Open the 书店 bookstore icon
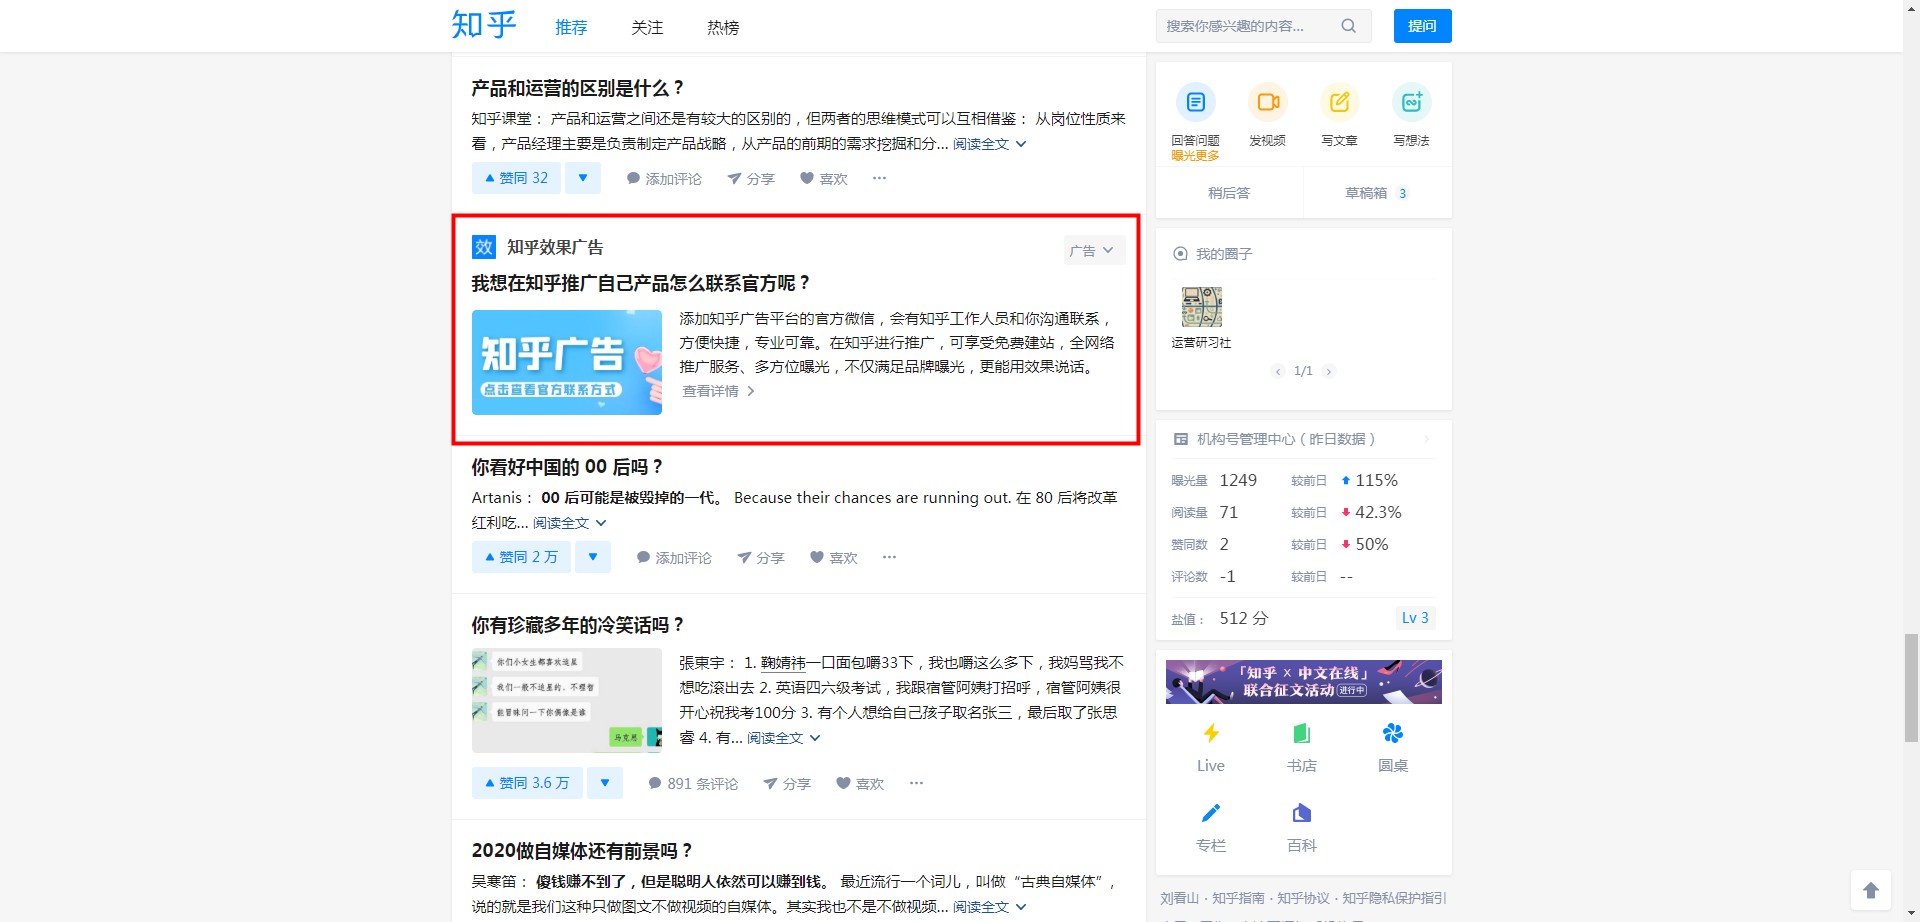This screenshot has height=922, width=1920. click(x=1302, y=734)
